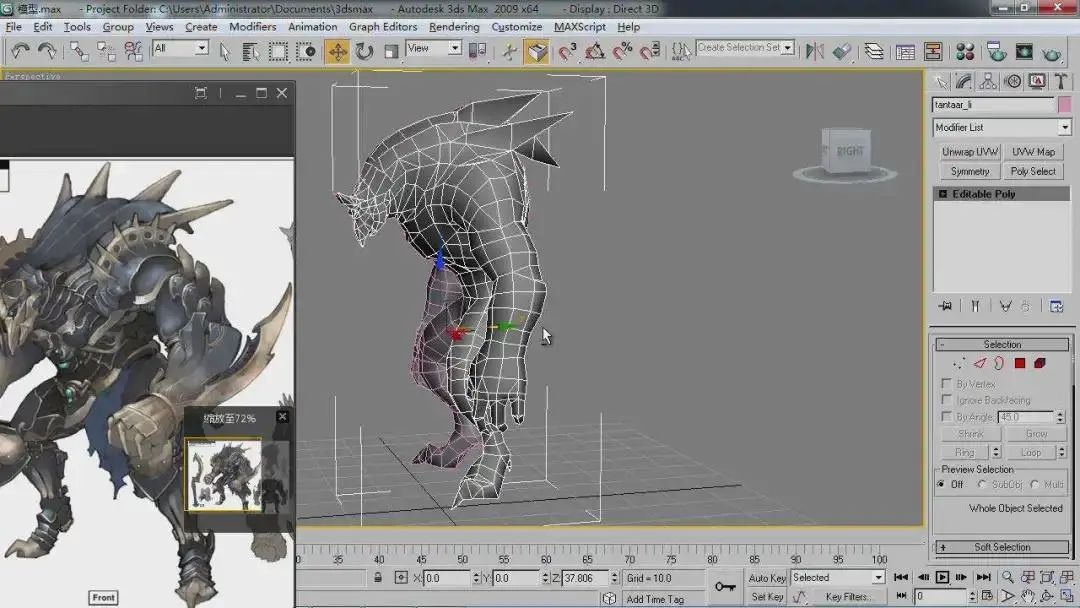Screen dimensions: 1080x608
Task: Click the object name field 'tantaar_li'
Action: (993, 105)
